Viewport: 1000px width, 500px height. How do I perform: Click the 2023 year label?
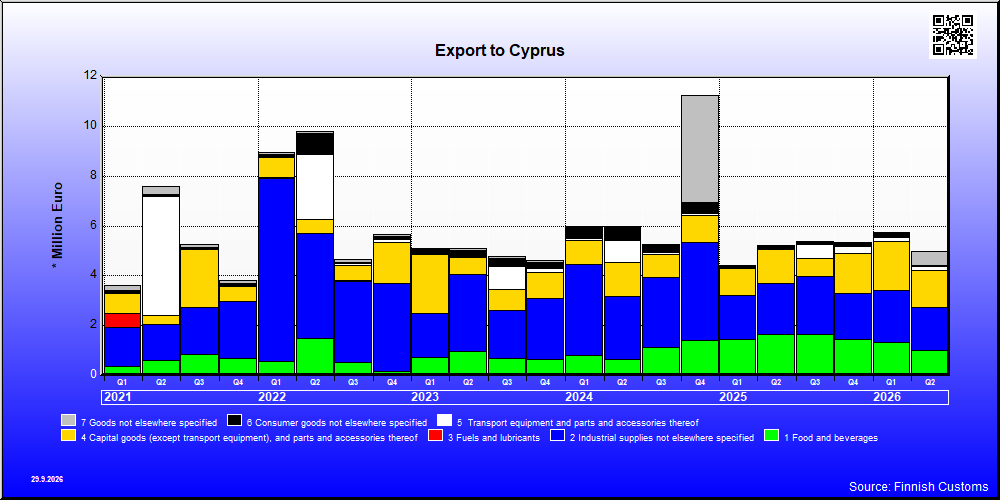coord(425,397)
